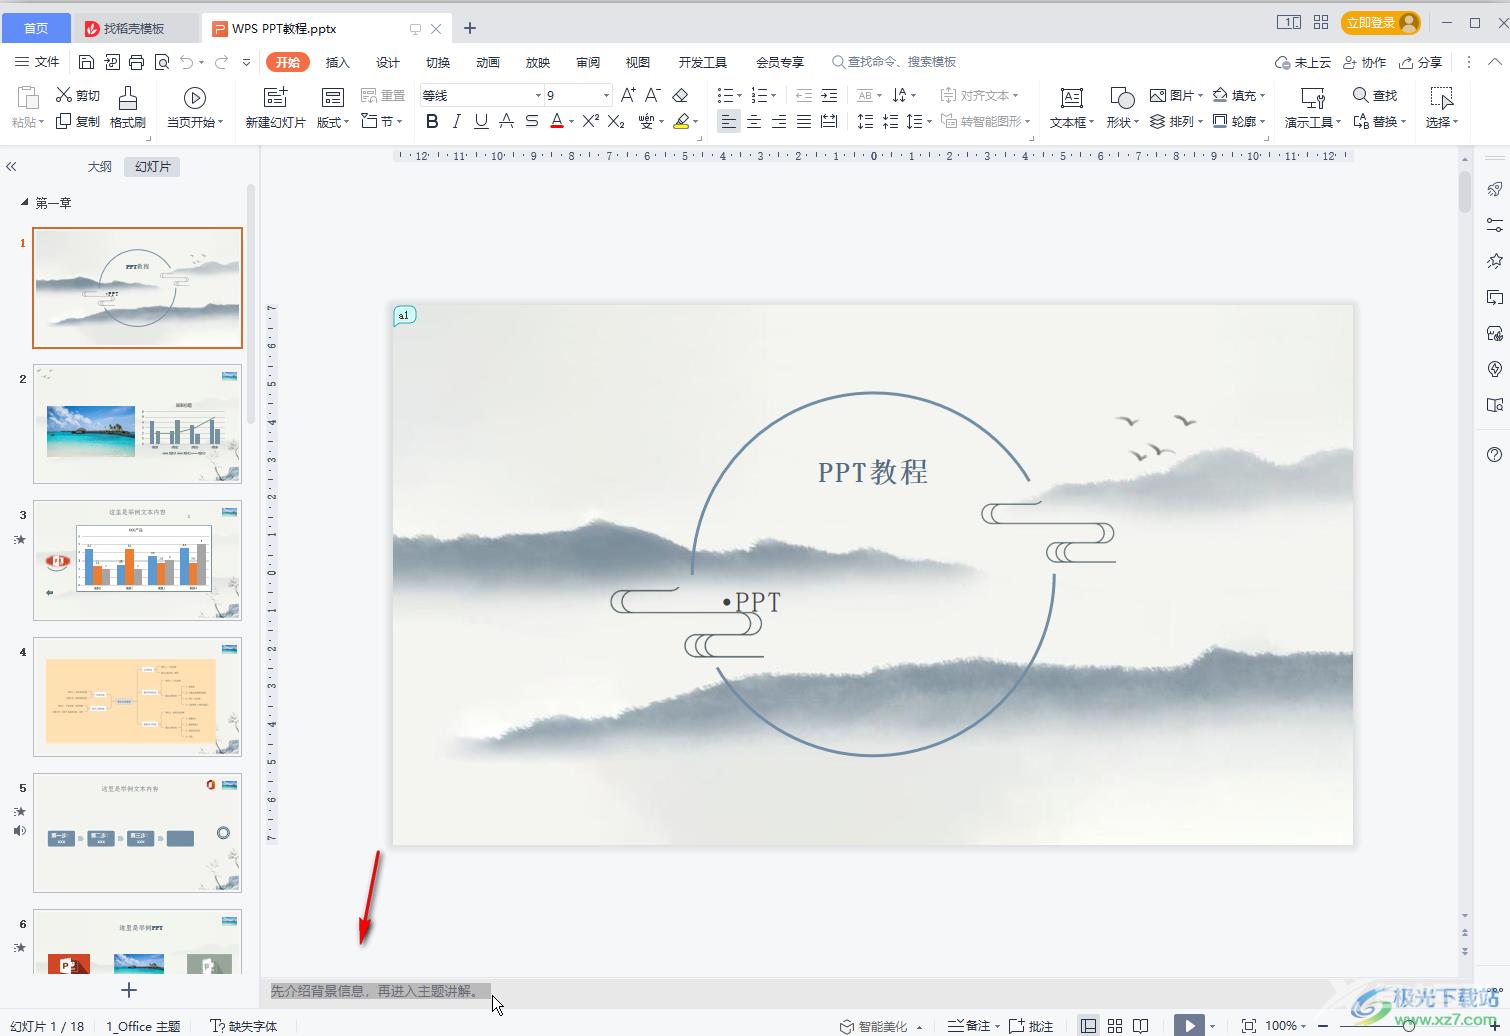Click the font color A swatch
Viewport: 1510px width, 1036px height.
pos(557,121)
